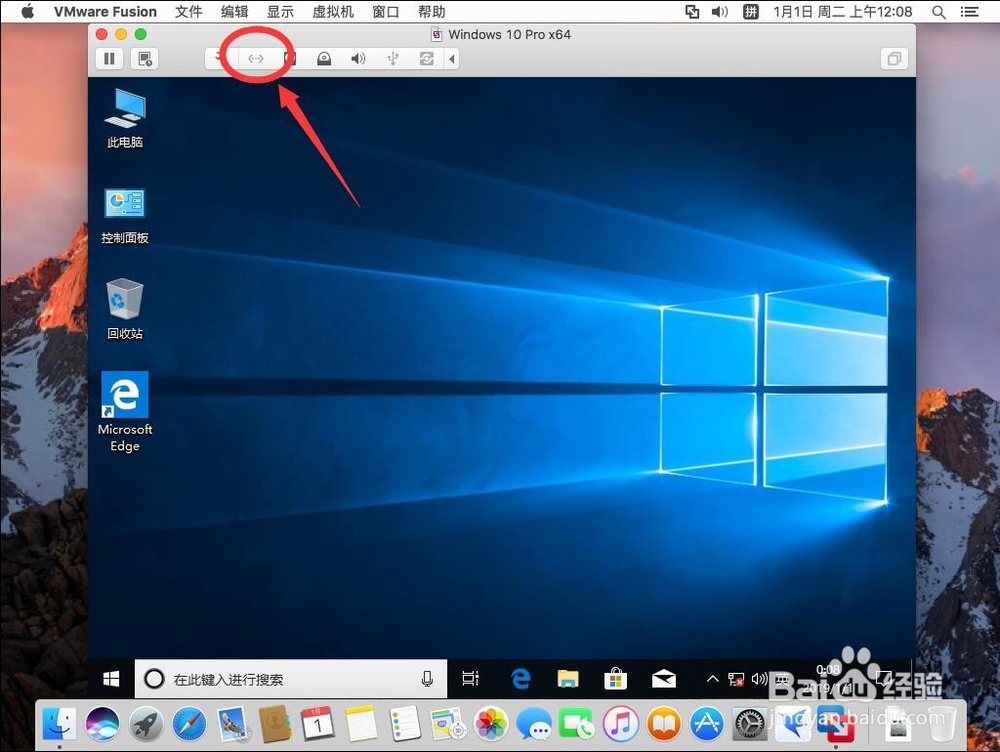Show hidden system tray icons
This screenshot has width=1000, height=752.
point(712,679)
